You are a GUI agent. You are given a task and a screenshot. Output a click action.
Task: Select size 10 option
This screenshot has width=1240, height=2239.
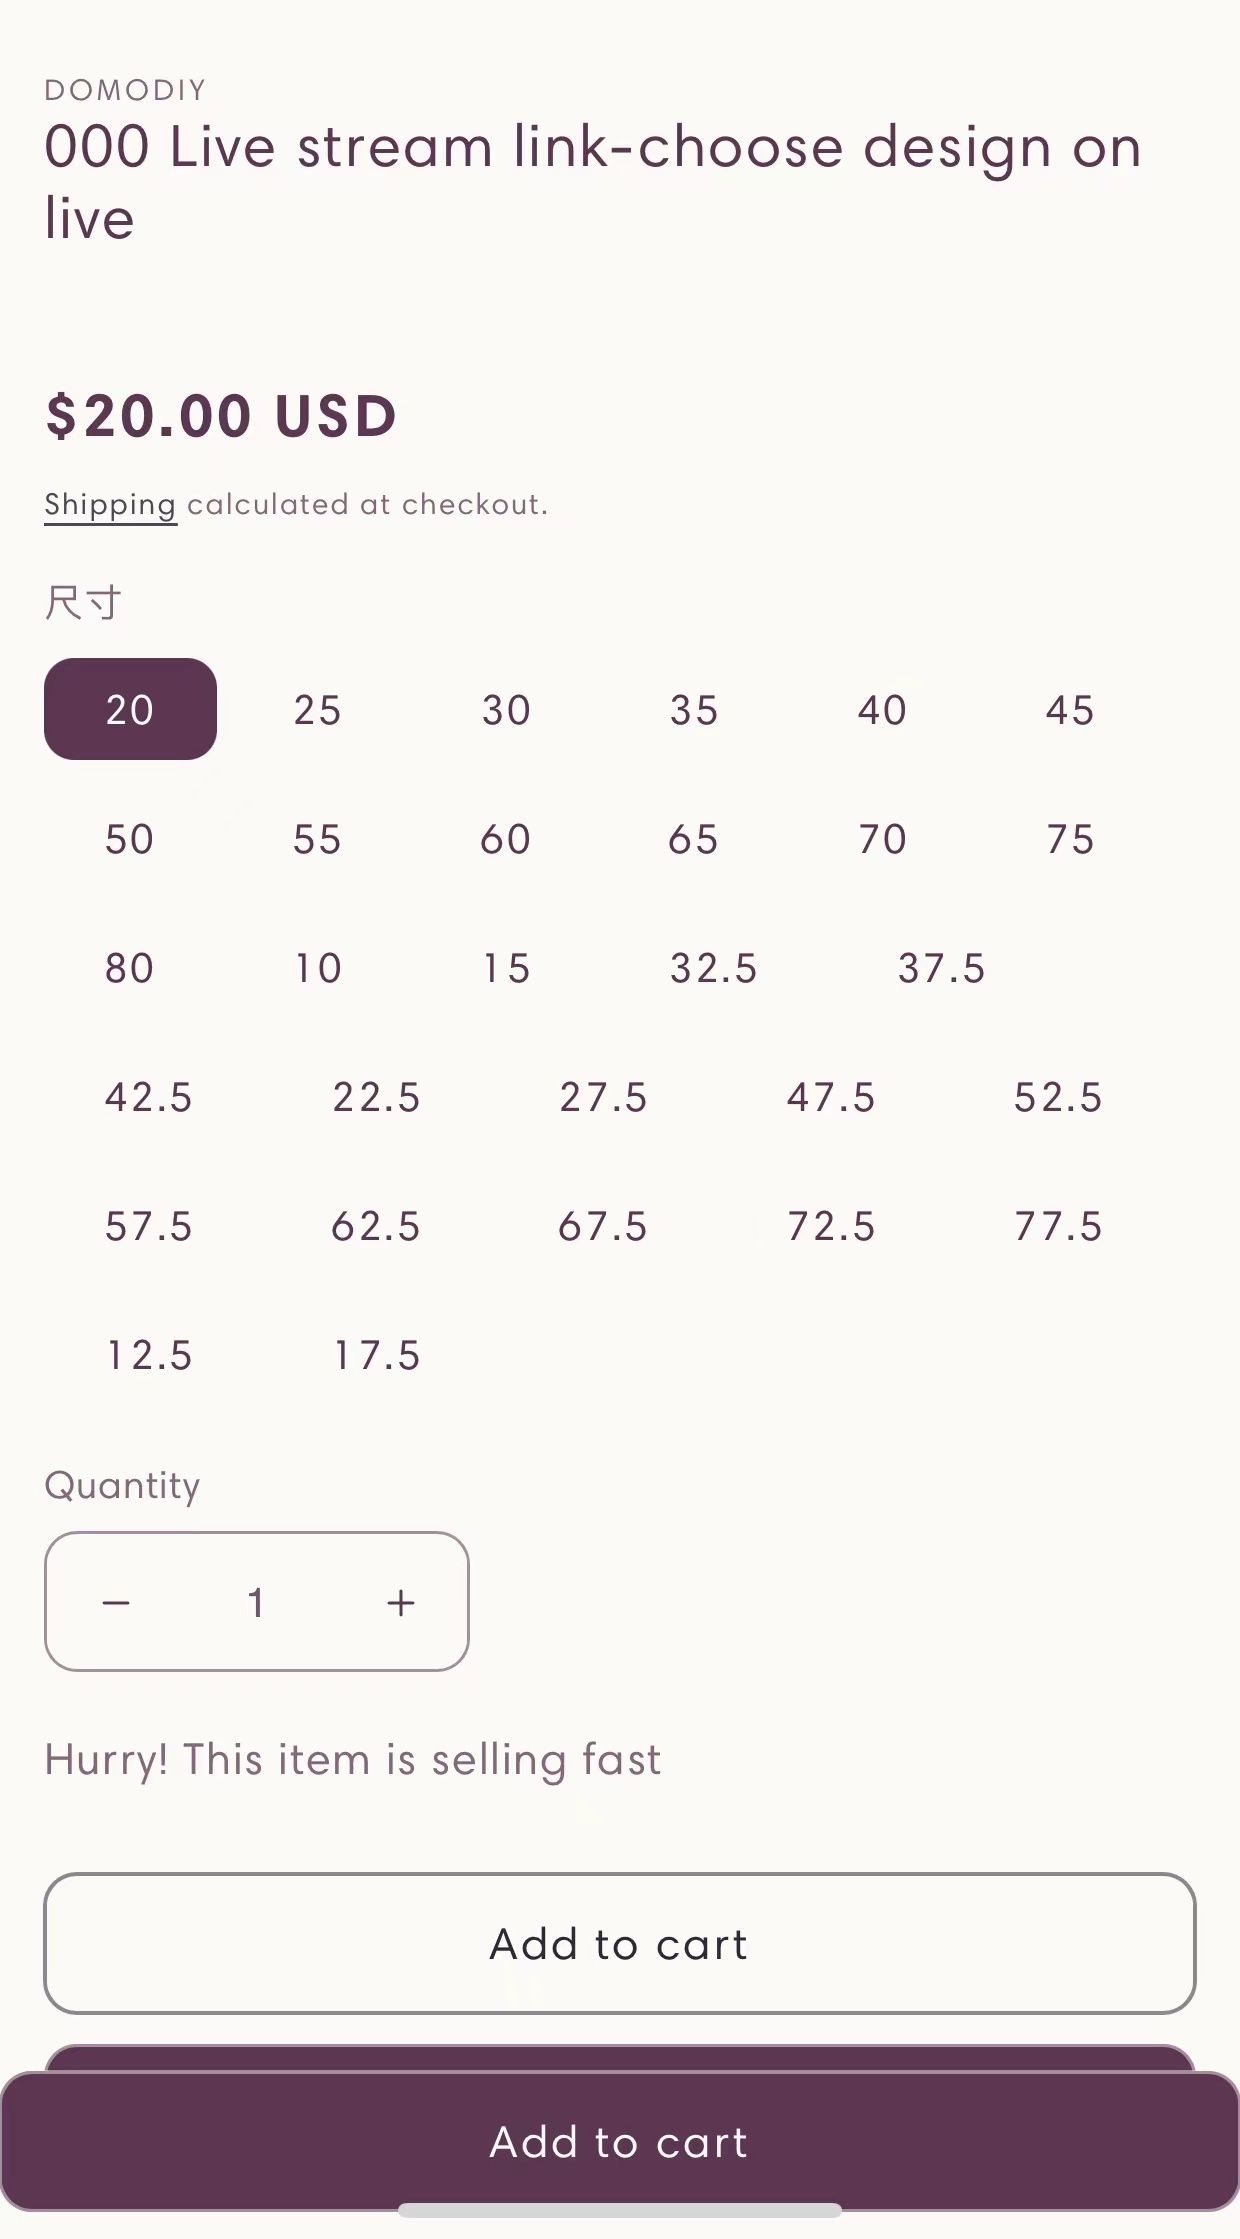(318, 968)
